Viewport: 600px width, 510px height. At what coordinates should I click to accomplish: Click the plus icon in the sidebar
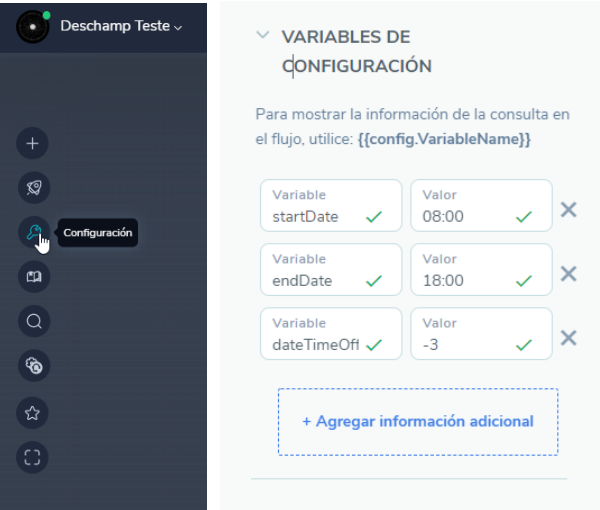pyautogui.click(x=33, y=144)
